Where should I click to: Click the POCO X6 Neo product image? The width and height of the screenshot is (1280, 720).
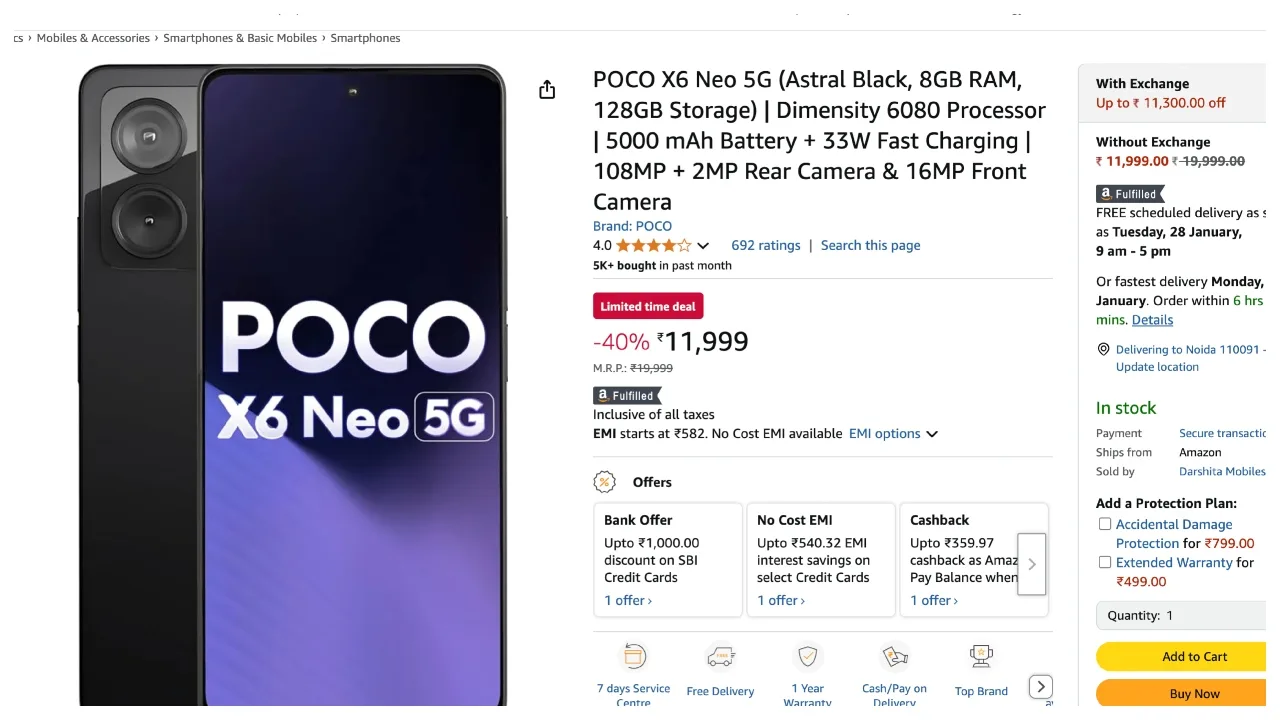[x=292, y=385]
